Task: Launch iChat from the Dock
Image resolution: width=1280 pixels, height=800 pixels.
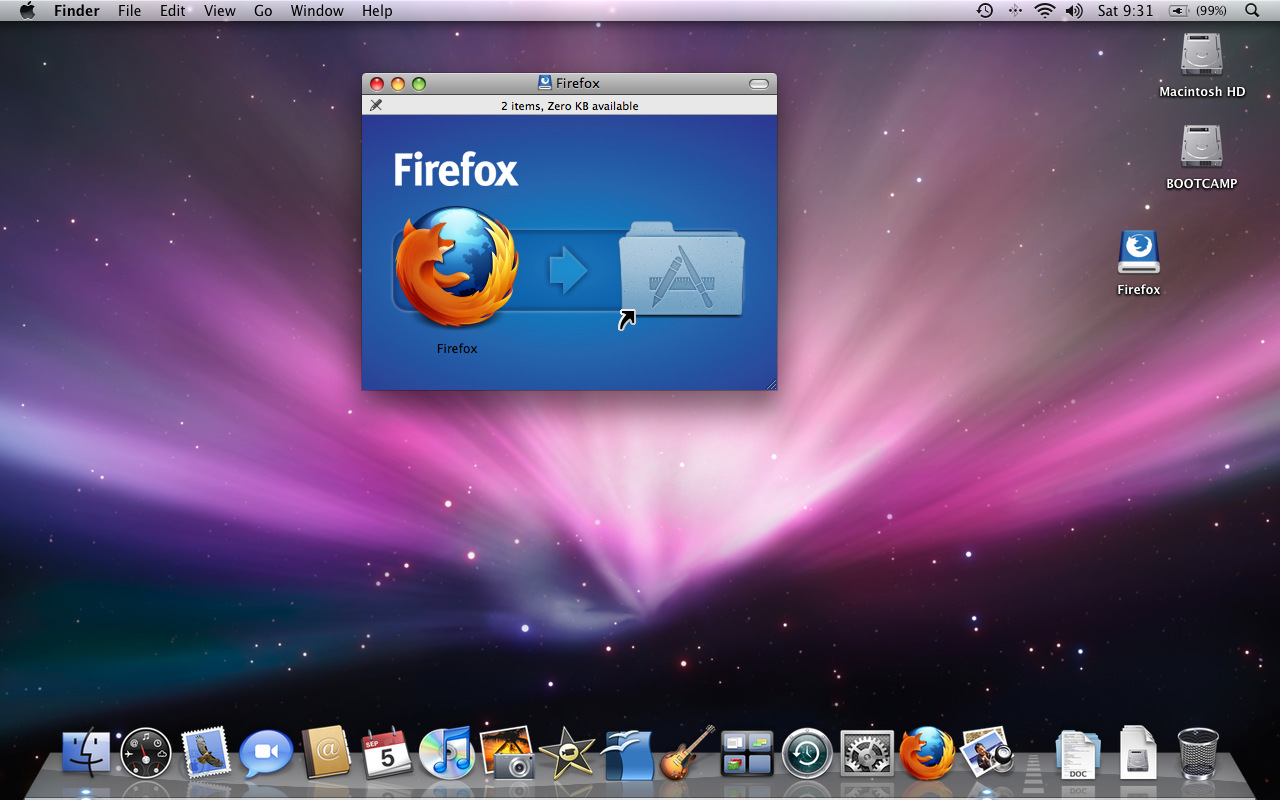Action: [x=266, y=752]
